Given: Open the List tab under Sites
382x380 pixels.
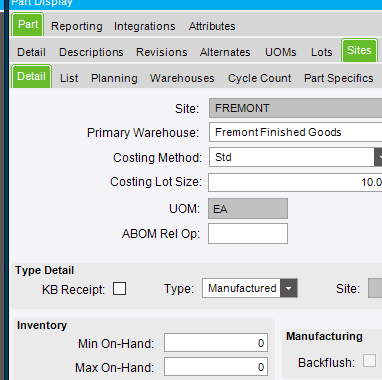Looking at the screenshot, I should (x=69, y=78).
